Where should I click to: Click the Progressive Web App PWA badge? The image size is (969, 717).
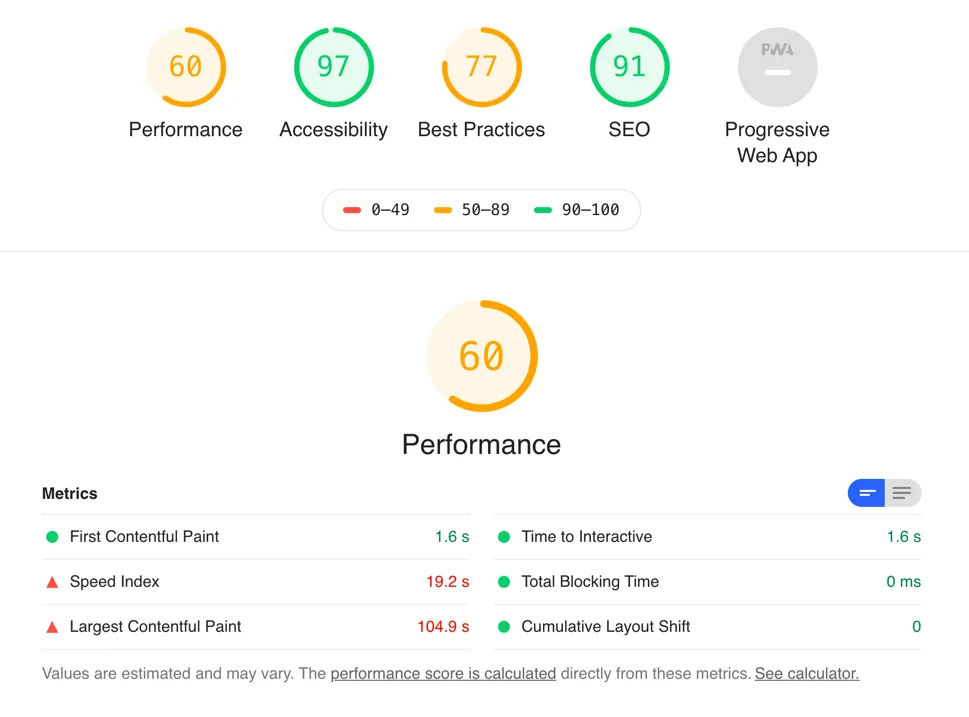pyautogui.click(x=777, y=67)
